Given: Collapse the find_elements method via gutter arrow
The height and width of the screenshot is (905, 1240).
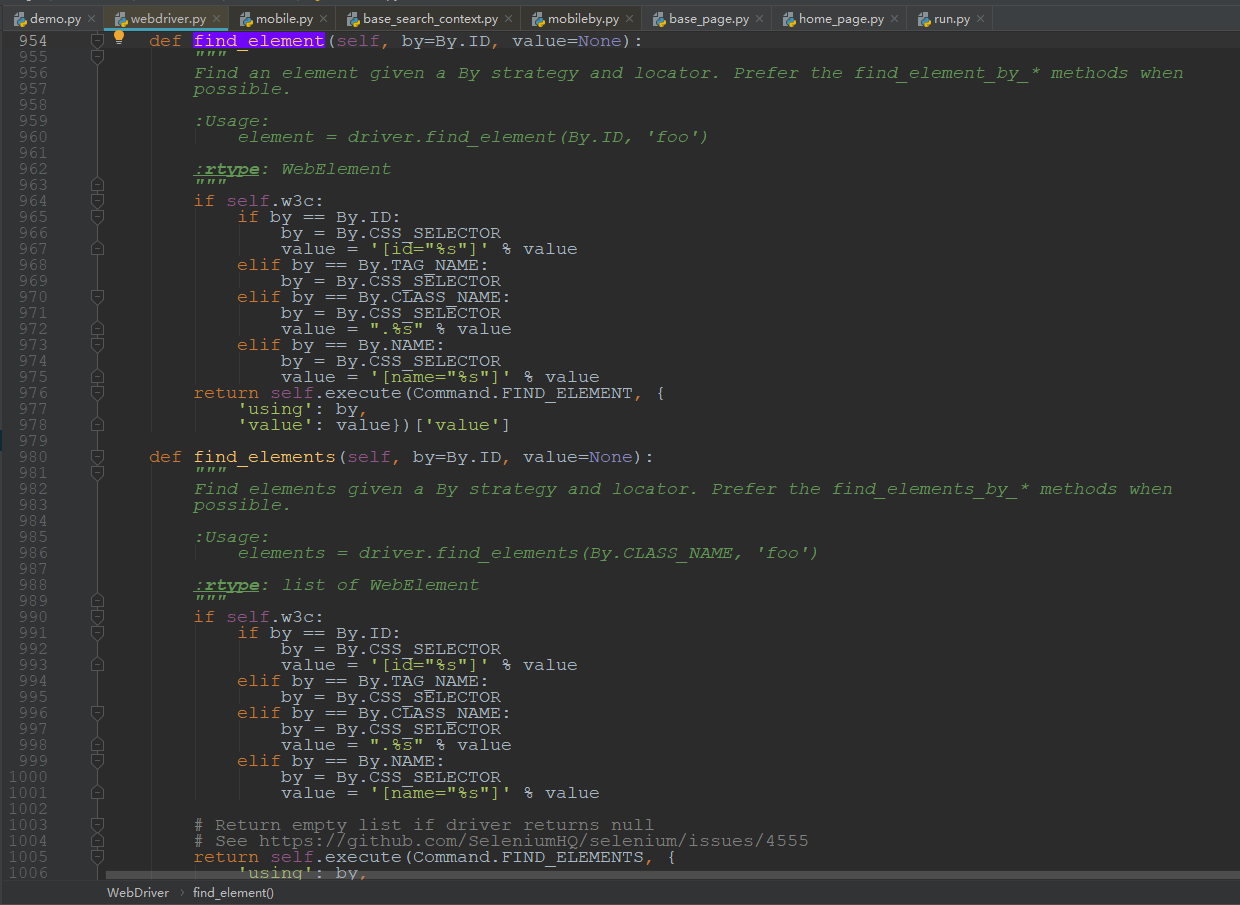Looking at the screenshot, I should click(96, 456).
